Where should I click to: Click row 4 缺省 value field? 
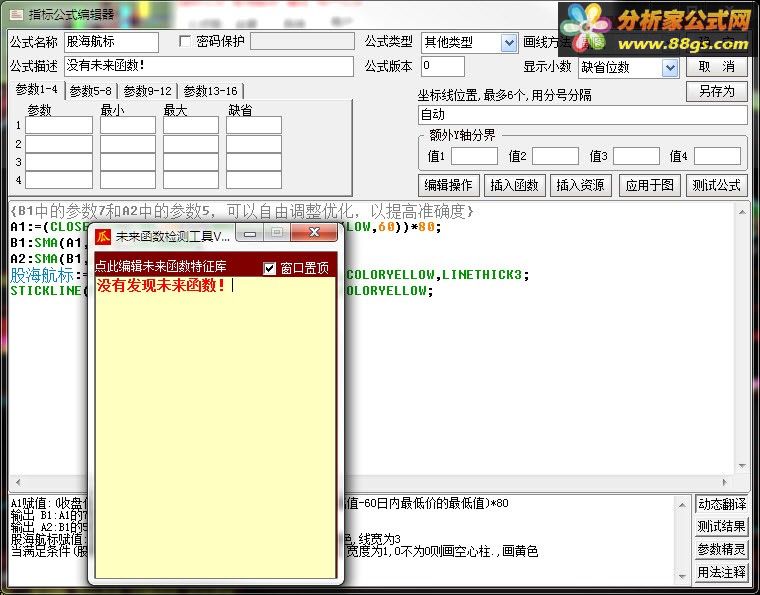[253, 180]
